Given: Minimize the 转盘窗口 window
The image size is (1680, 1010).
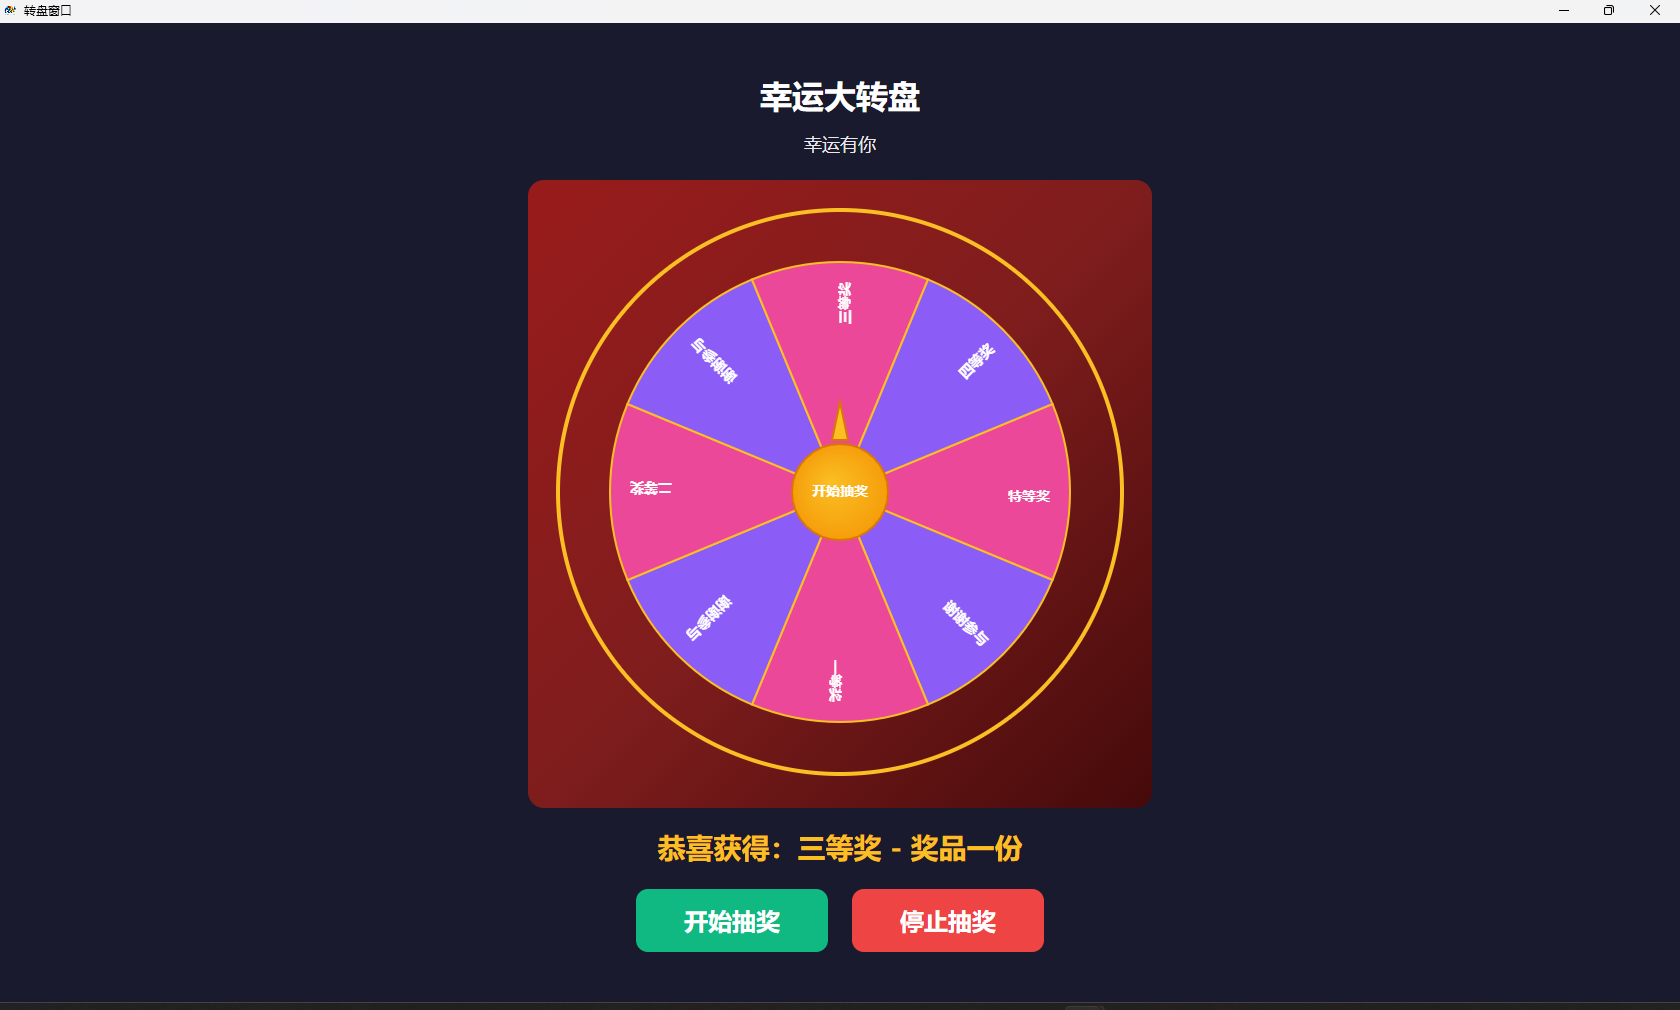Looking at the screenshot, I should pos(1564,11).
